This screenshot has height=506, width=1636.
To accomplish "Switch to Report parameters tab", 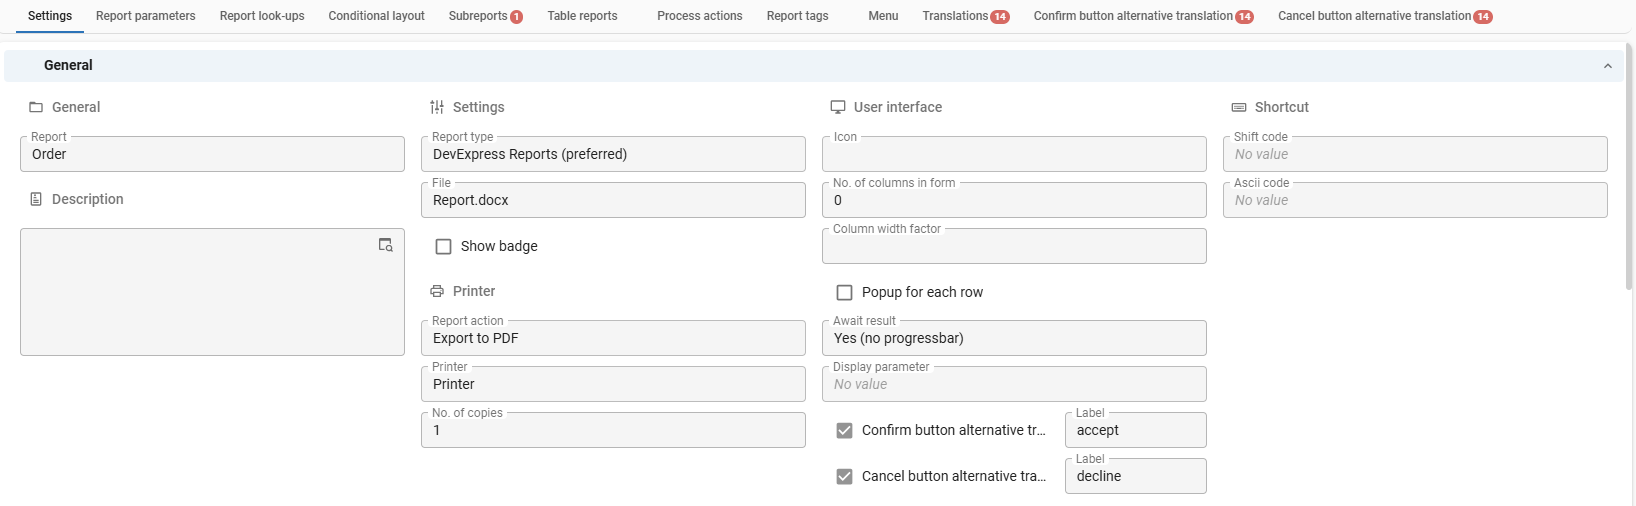I will 146,16.
